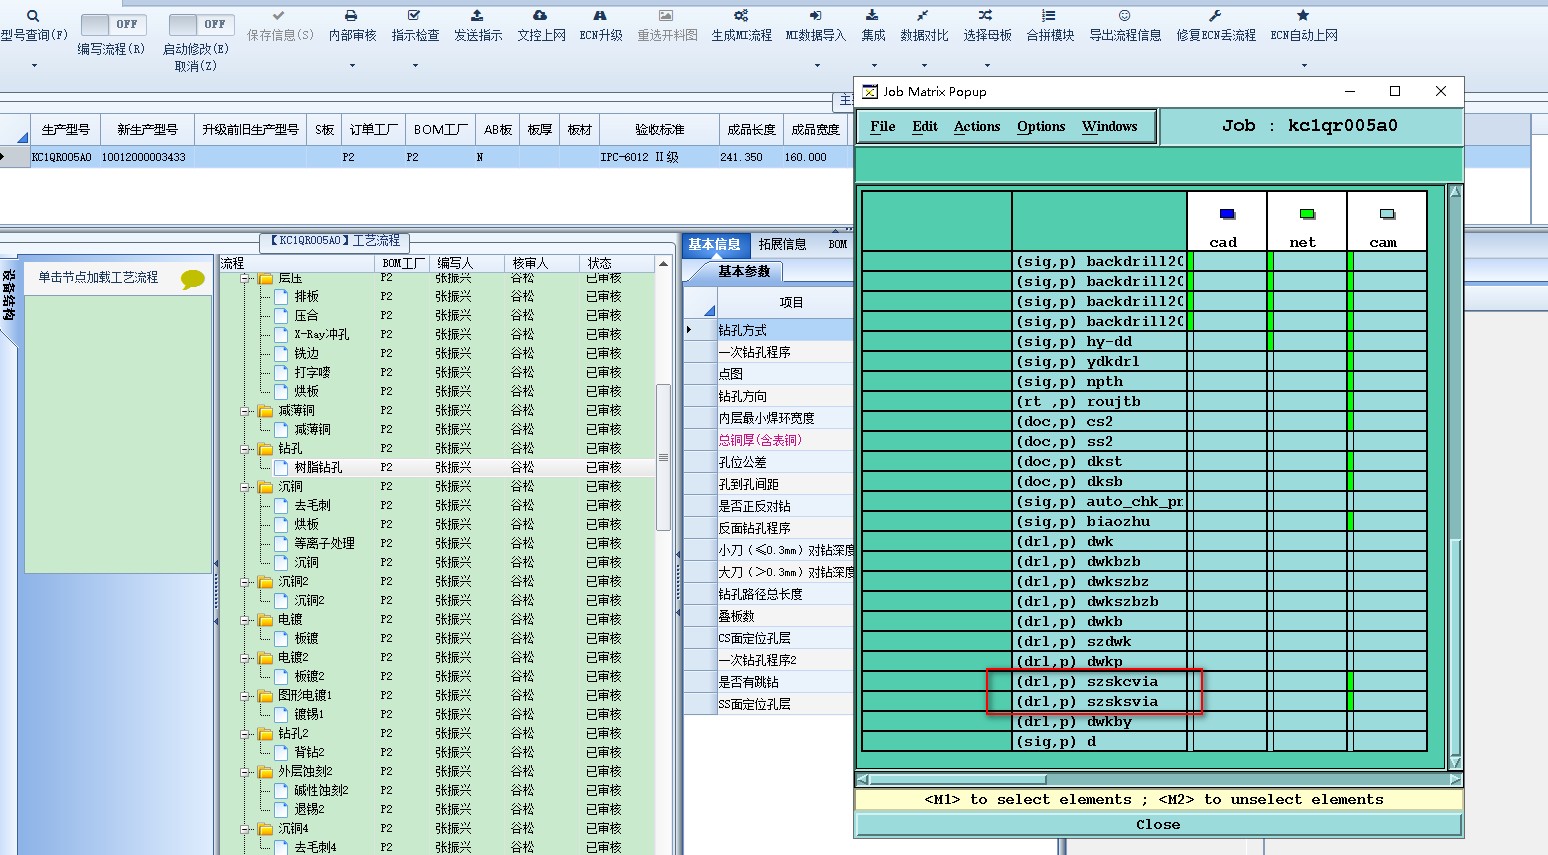This screenshot has width=1548, height=855.
Task: Click the 生成MI流程 gears icon
Action: (x=741, y=16)
